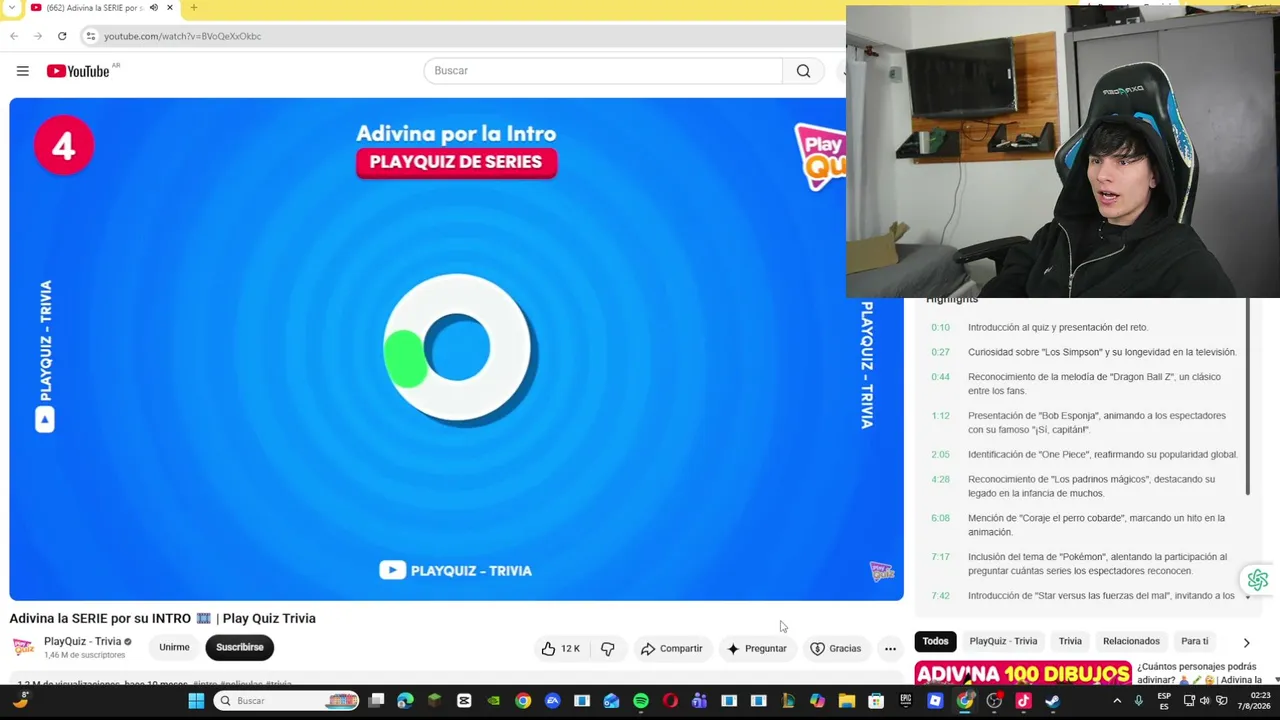Select the 'PlayQuiz - Trivia' filter chip
The height and width of the screenshot is (720, 1280).
(x=1003, y=641)
